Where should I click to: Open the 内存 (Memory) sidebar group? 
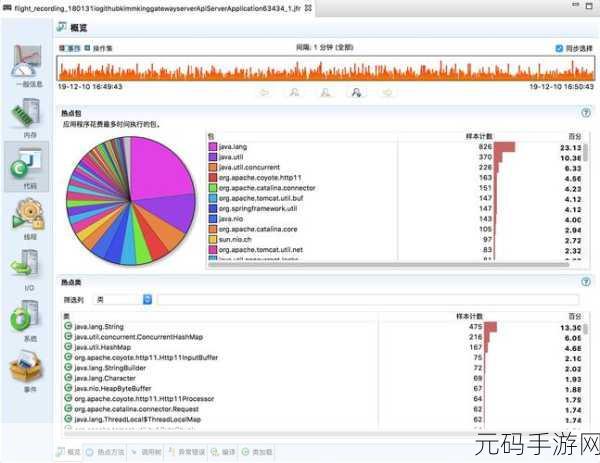[x=27, y=118]
